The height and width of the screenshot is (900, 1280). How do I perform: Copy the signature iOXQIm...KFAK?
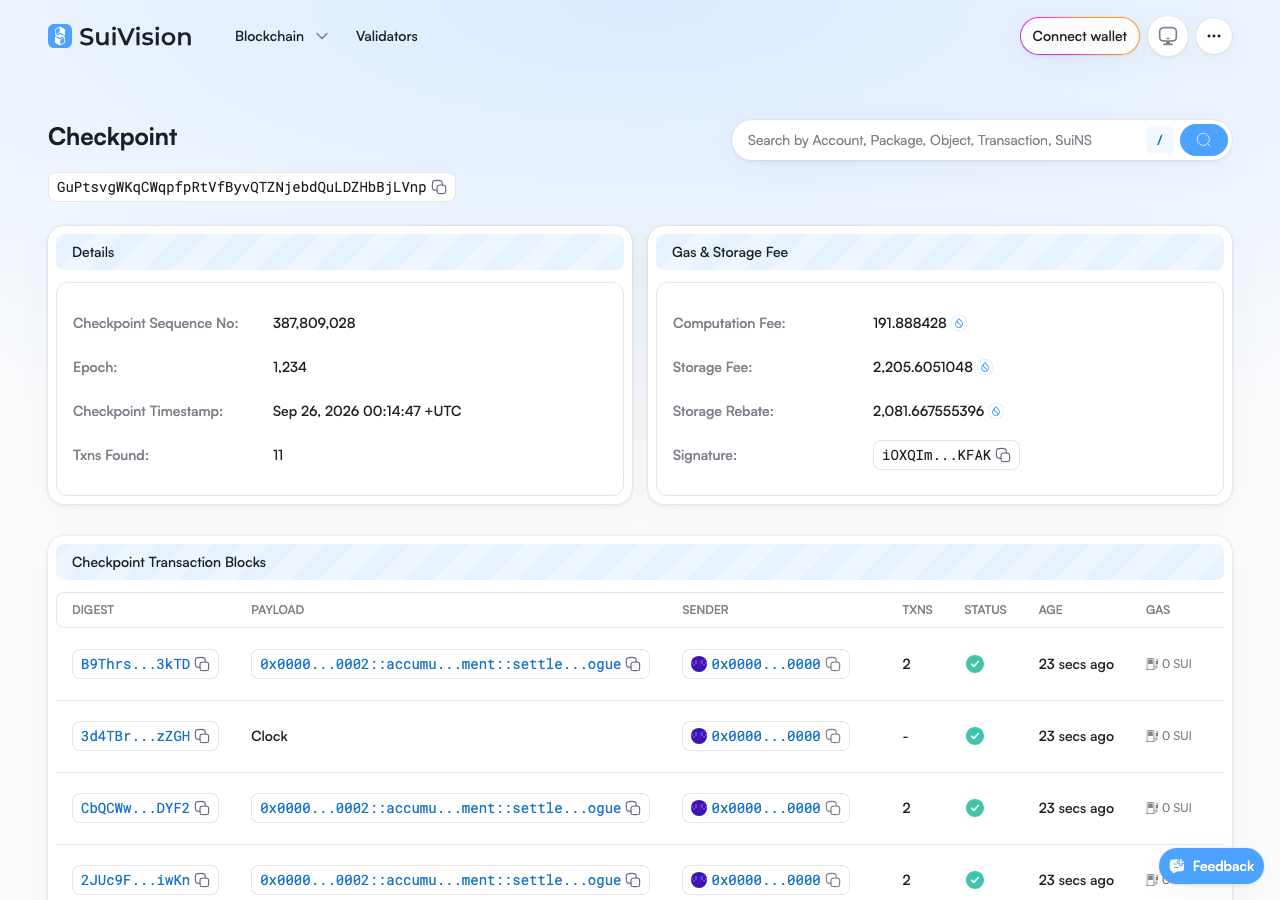(1003, 455)
